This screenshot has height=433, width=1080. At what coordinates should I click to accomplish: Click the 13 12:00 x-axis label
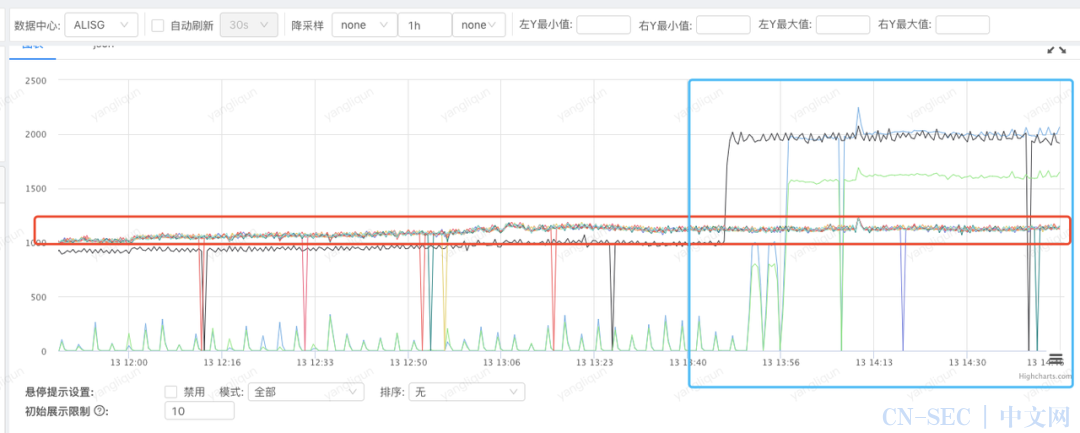click(127, 361)
